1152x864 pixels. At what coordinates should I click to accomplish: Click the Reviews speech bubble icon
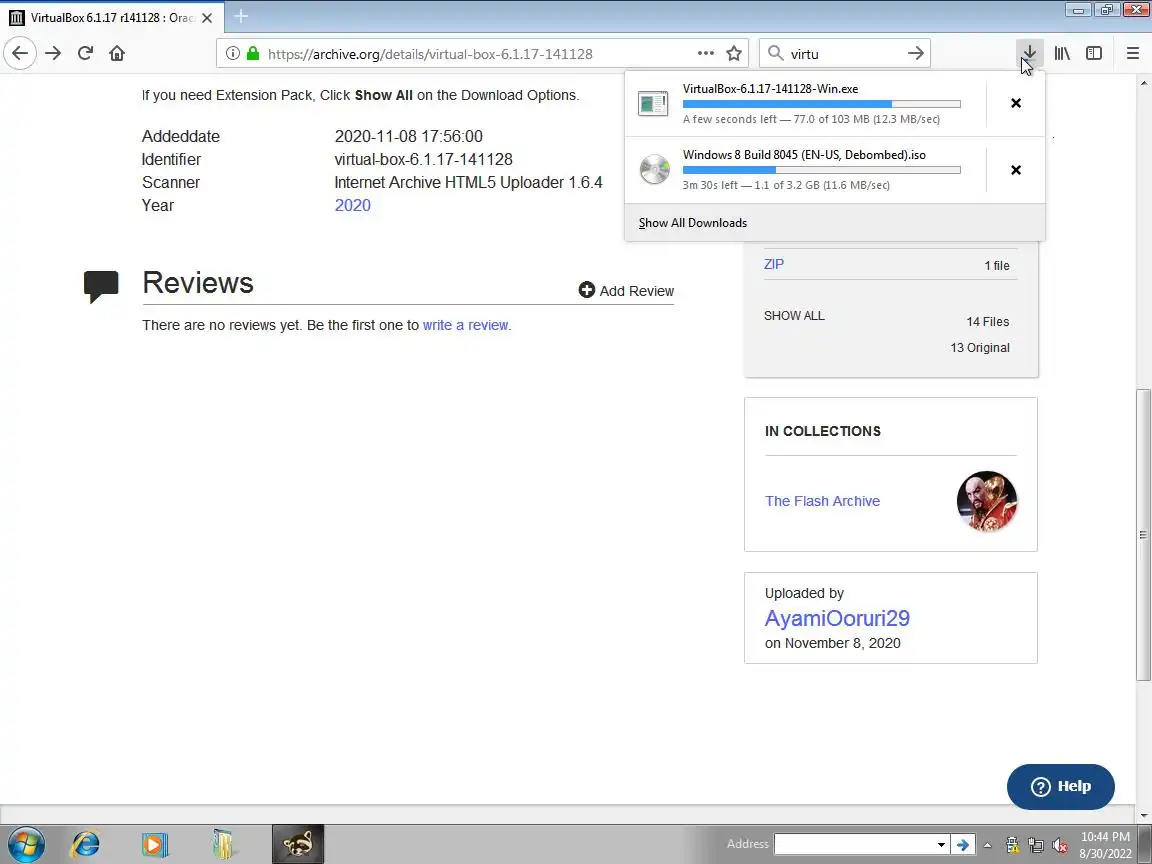tap(101, 287)
